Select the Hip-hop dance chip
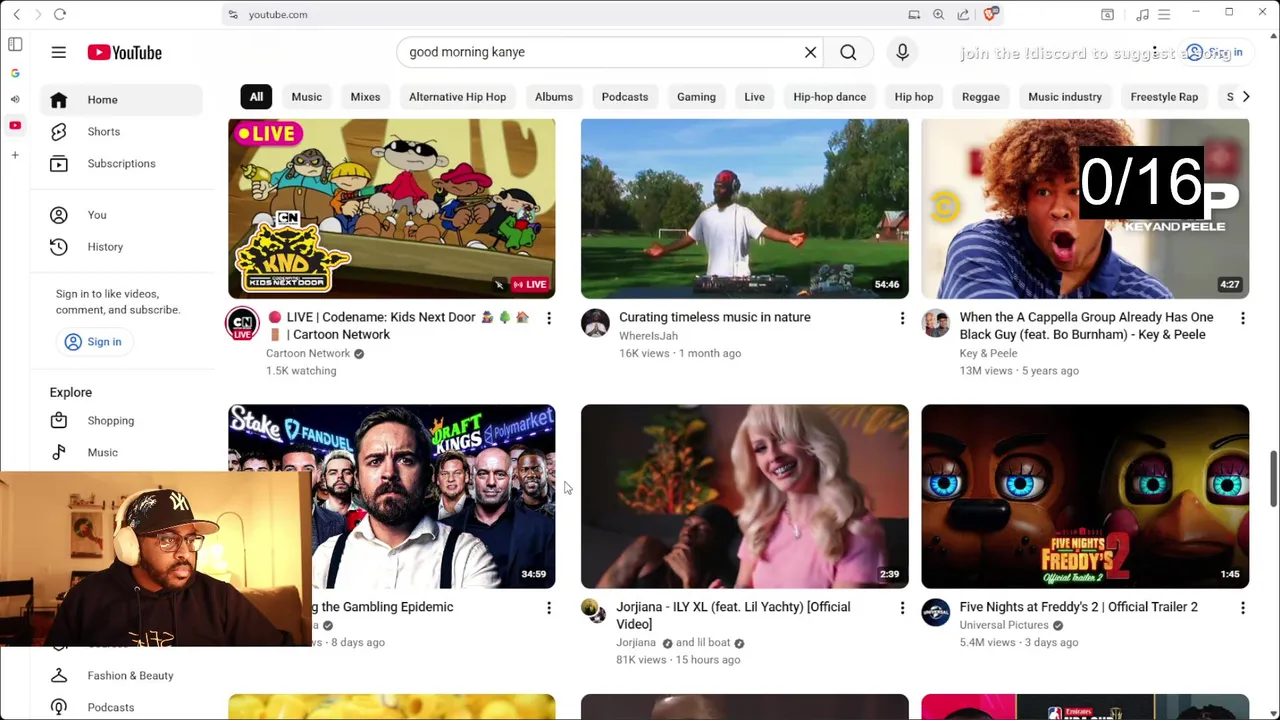The image size is (1280, 720). tap(829, 97)
